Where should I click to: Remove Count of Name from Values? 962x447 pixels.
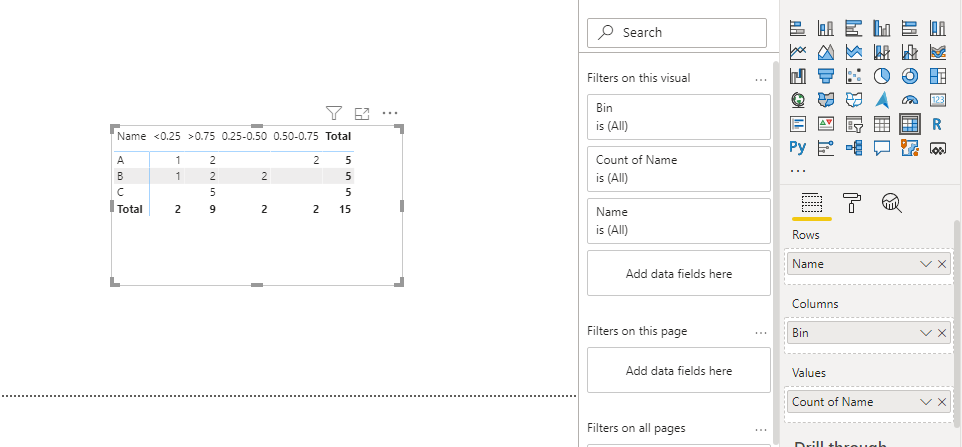(942, 402)
